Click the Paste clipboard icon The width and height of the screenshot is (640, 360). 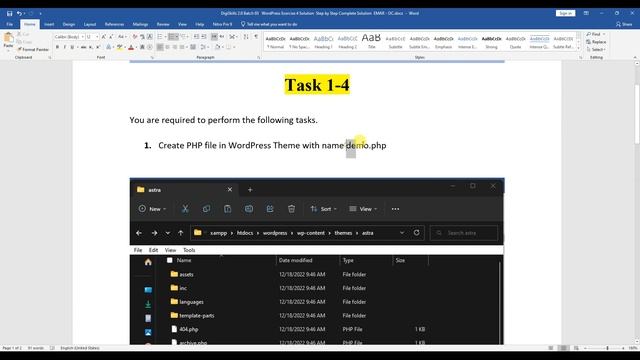click(8, 38)
